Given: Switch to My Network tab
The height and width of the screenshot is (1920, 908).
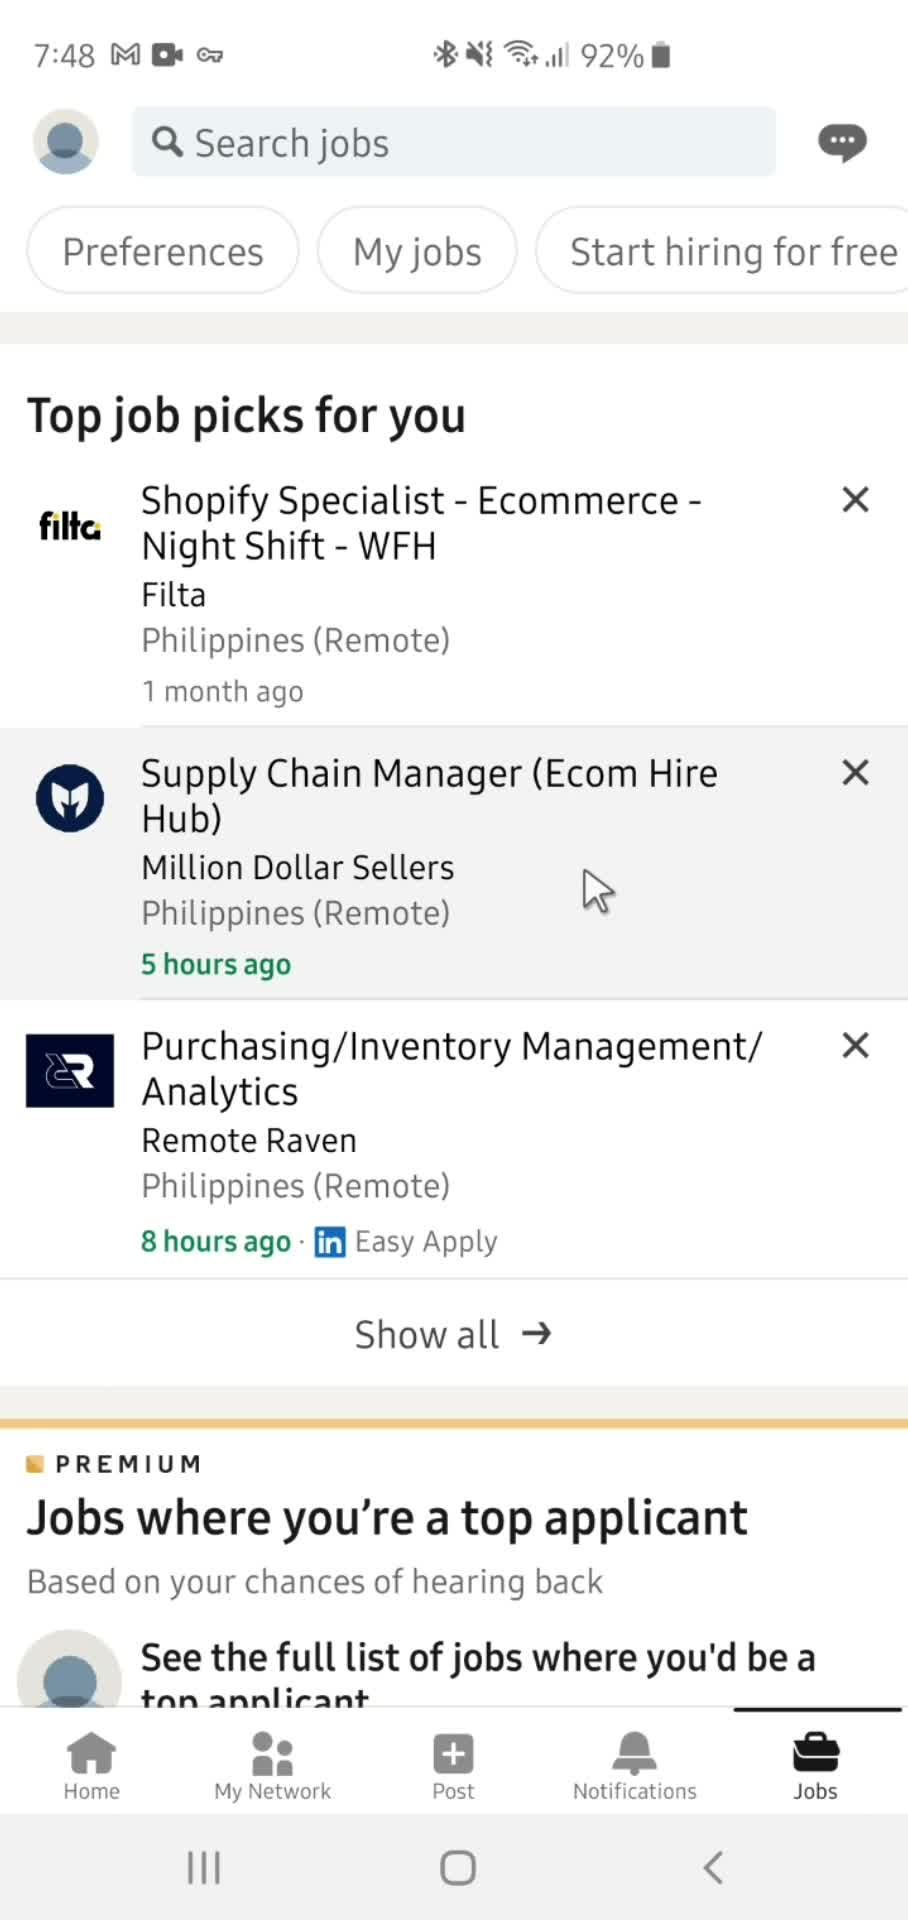Looking at the screenshot, I should [272, 1766].
